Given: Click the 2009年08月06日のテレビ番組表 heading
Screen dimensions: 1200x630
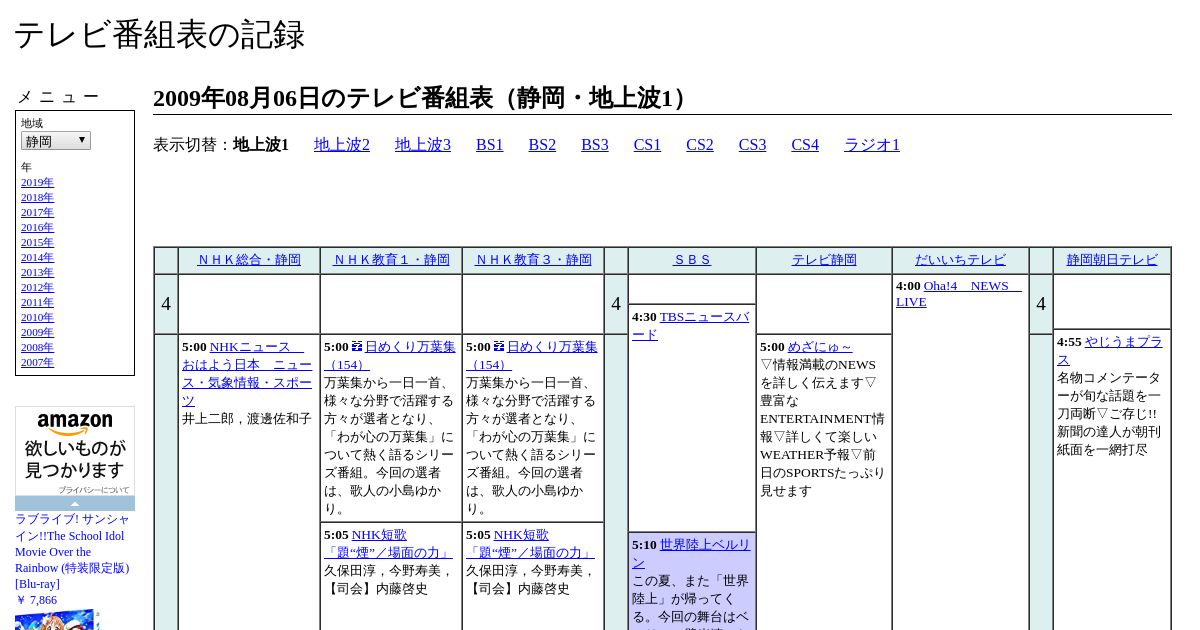Looking at the screenshot, I should point(425,98).
